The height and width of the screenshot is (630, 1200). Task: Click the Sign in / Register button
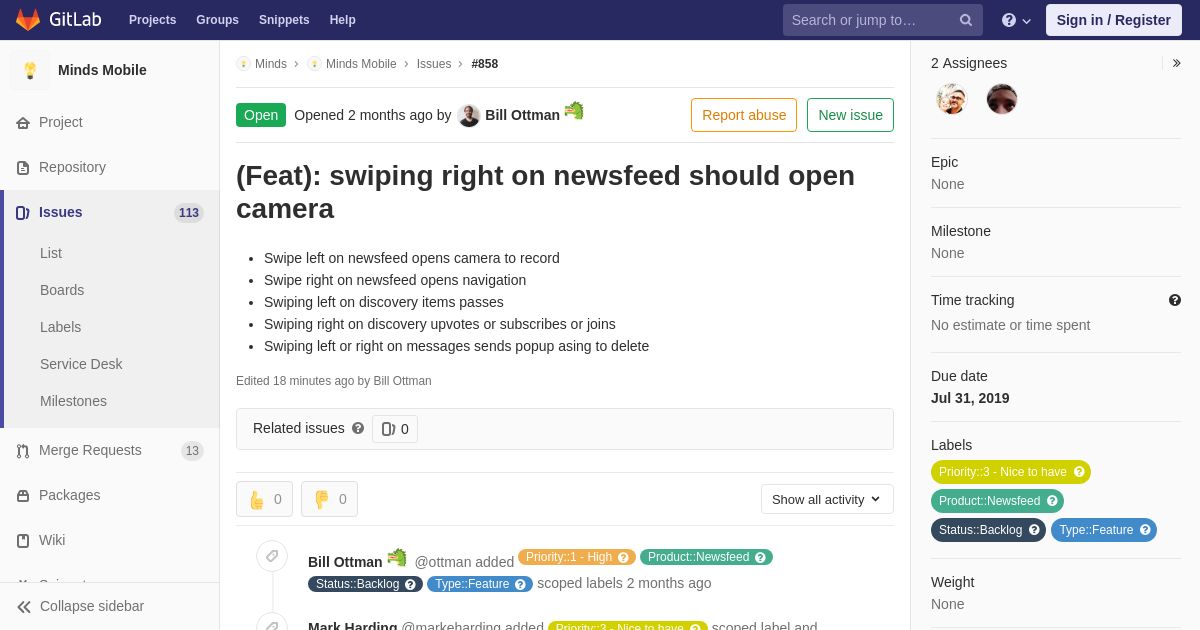tap(1113, 20)
